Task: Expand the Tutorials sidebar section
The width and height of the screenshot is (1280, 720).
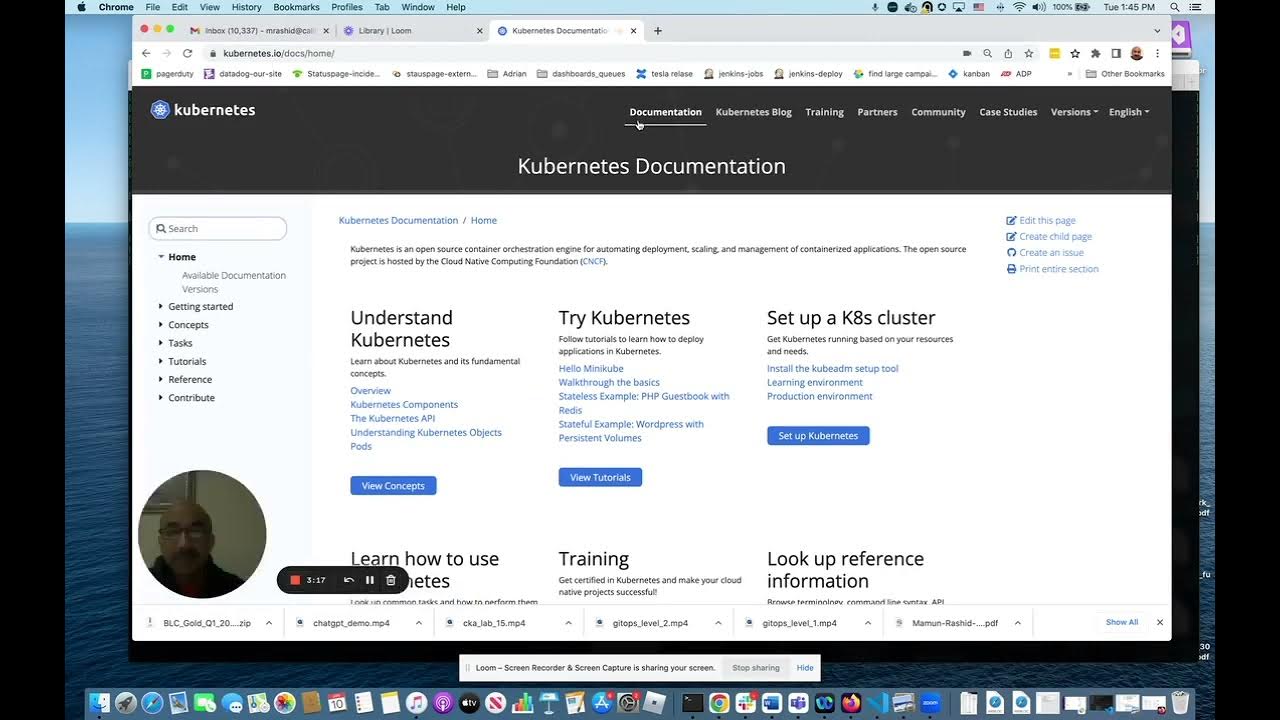Action: (x=161, y=361)
